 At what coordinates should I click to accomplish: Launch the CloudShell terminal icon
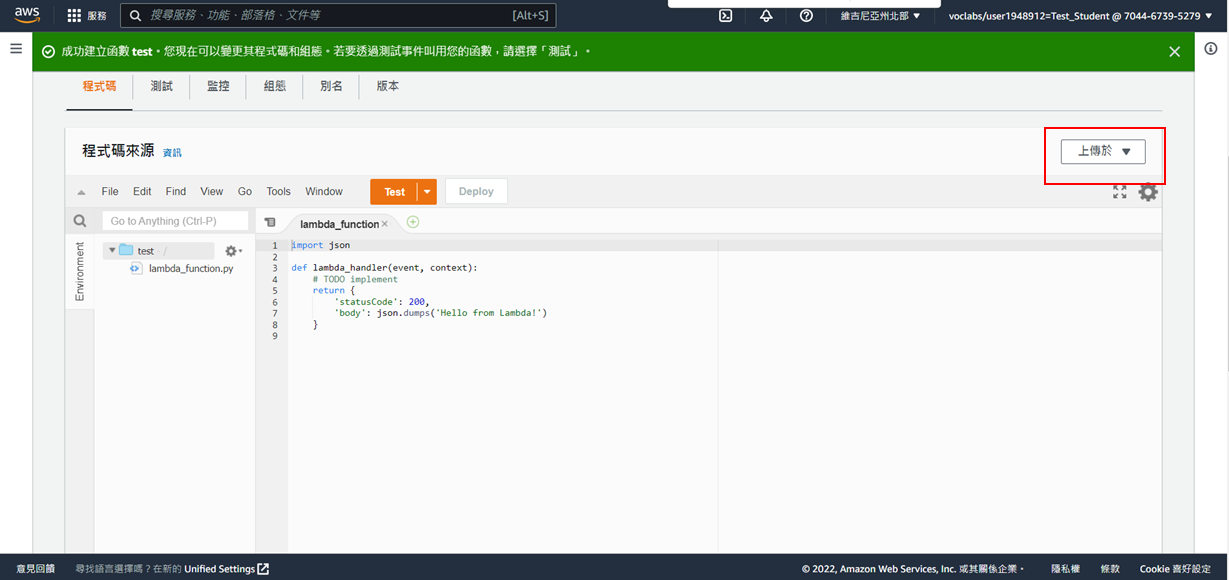pos(727,16)
